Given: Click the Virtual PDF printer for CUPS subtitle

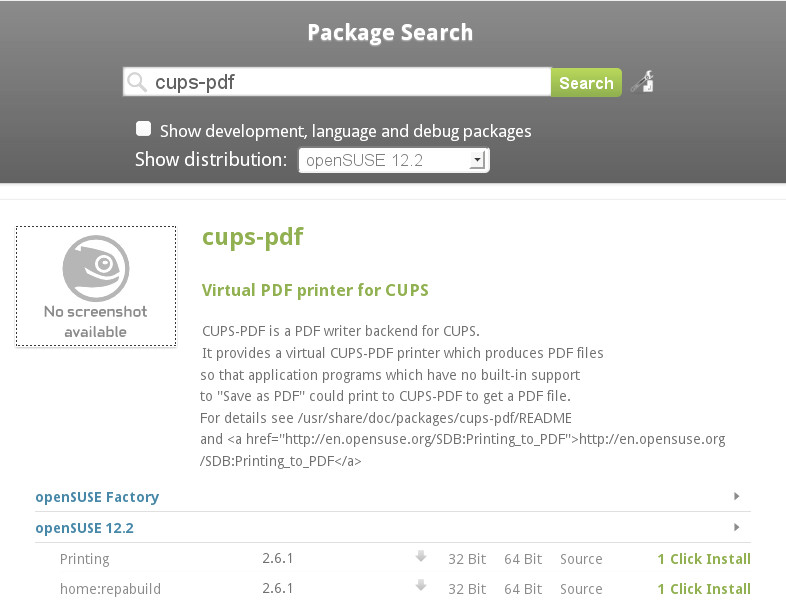Looking at the screenshot, I should tap(315, 290).
